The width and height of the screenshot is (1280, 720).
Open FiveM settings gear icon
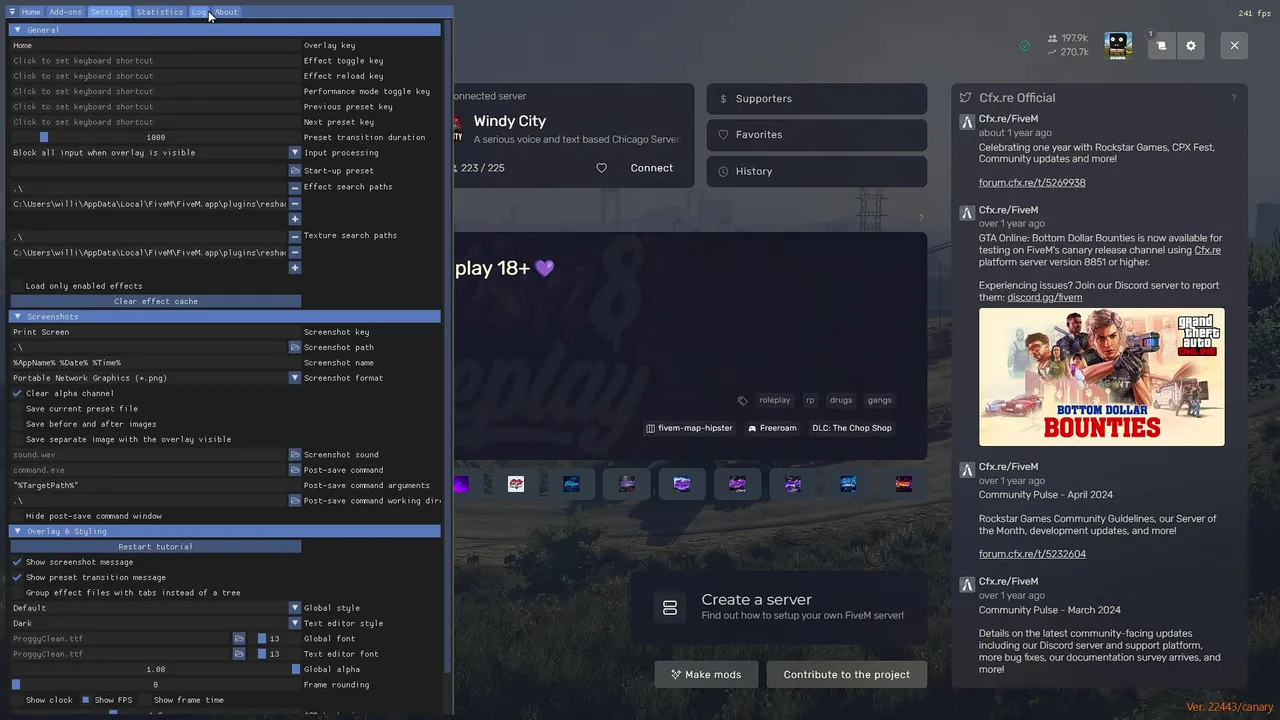[x=1191, y=46]
